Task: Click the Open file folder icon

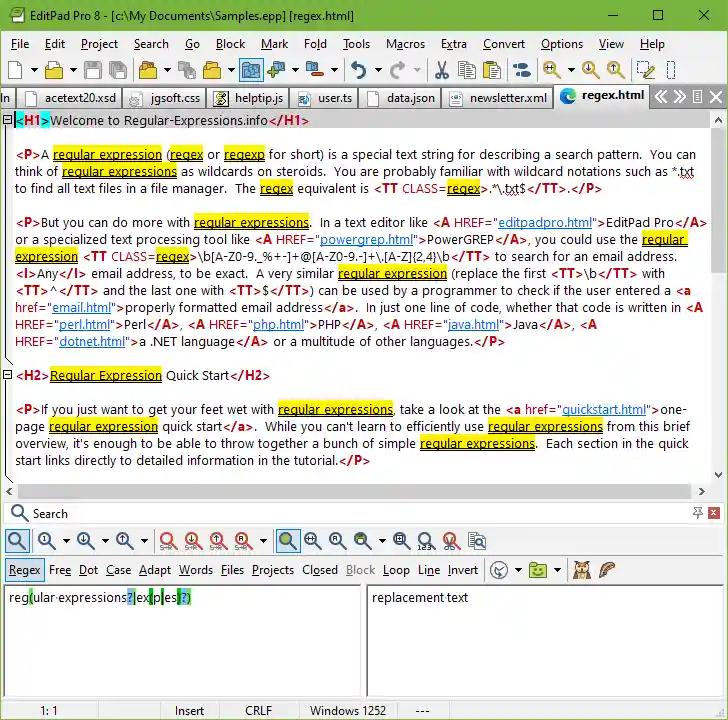Action: click(54, 70)
